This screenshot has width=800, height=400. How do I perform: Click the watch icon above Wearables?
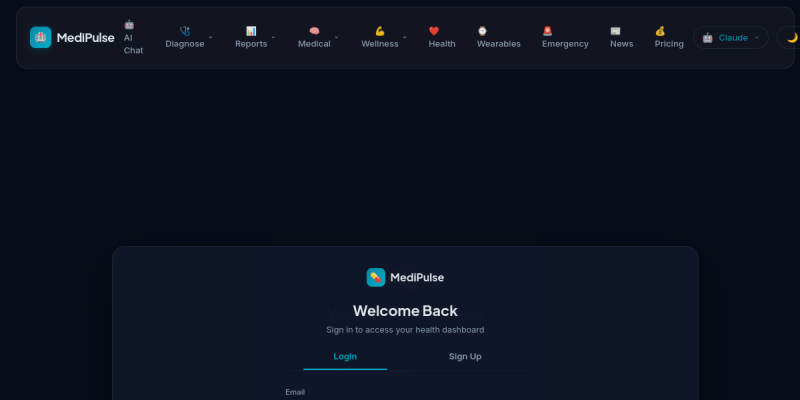tap(482, 31)
